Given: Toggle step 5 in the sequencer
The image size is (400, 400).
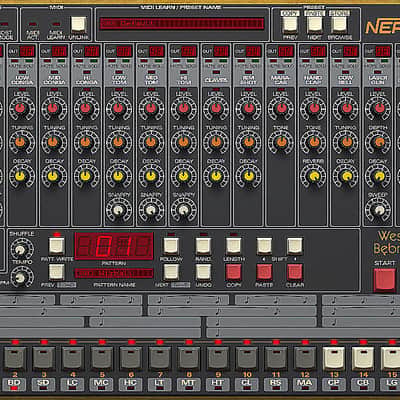Looking at the screenshot, I should tap(102, 358).
